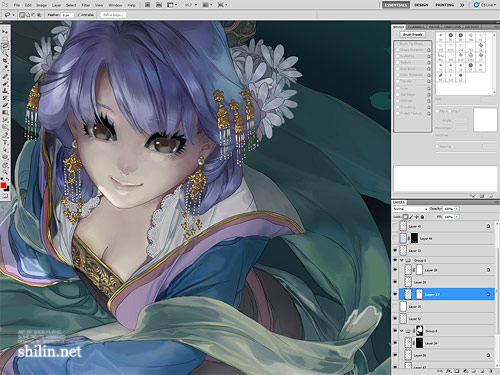Image resolution: width=500 pixels, height=375 pixels.
Task: Open the Screen Mode dropdown
Action: [222, 5]
